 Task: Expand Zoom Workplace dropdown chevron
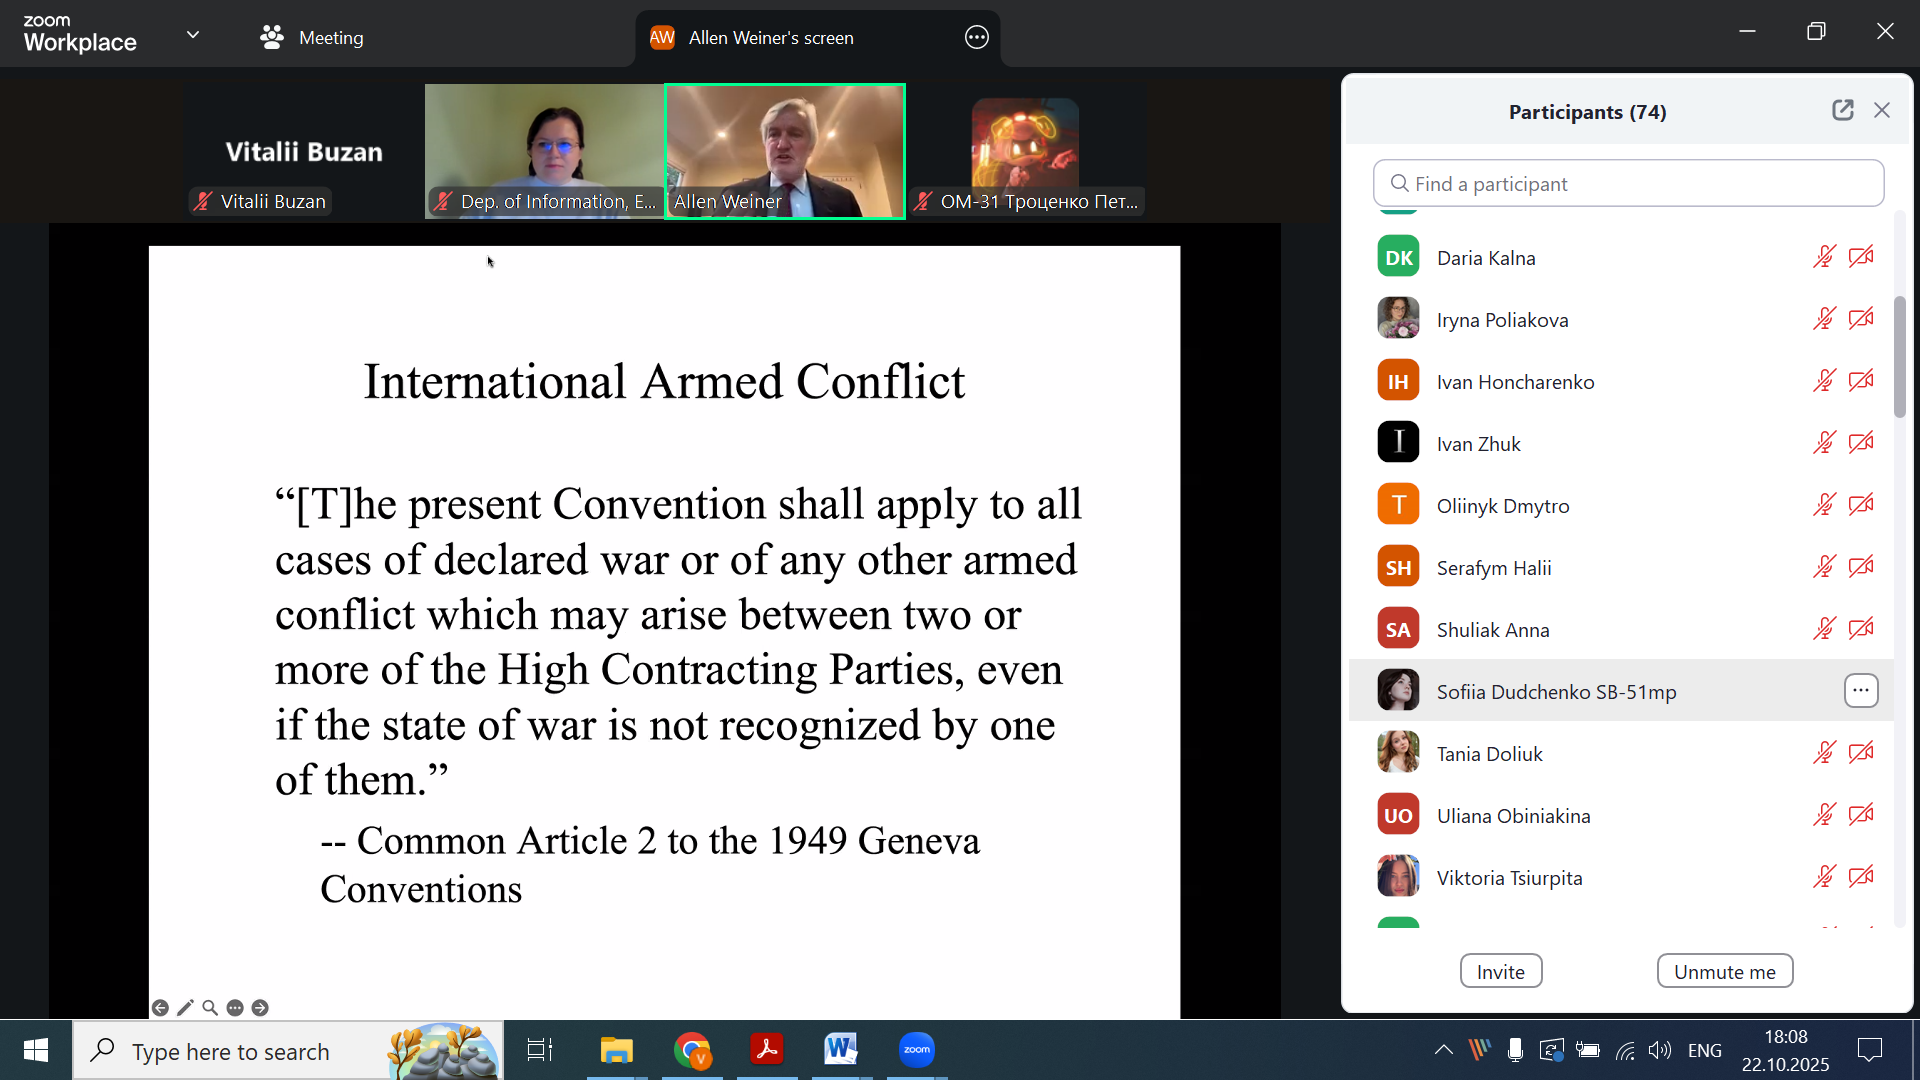(193, 35)
